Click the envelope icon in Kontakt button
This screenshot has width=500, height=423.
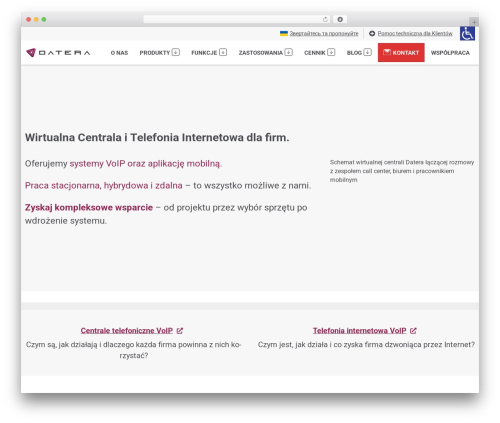pyautogui.click(x=387, y=52)
